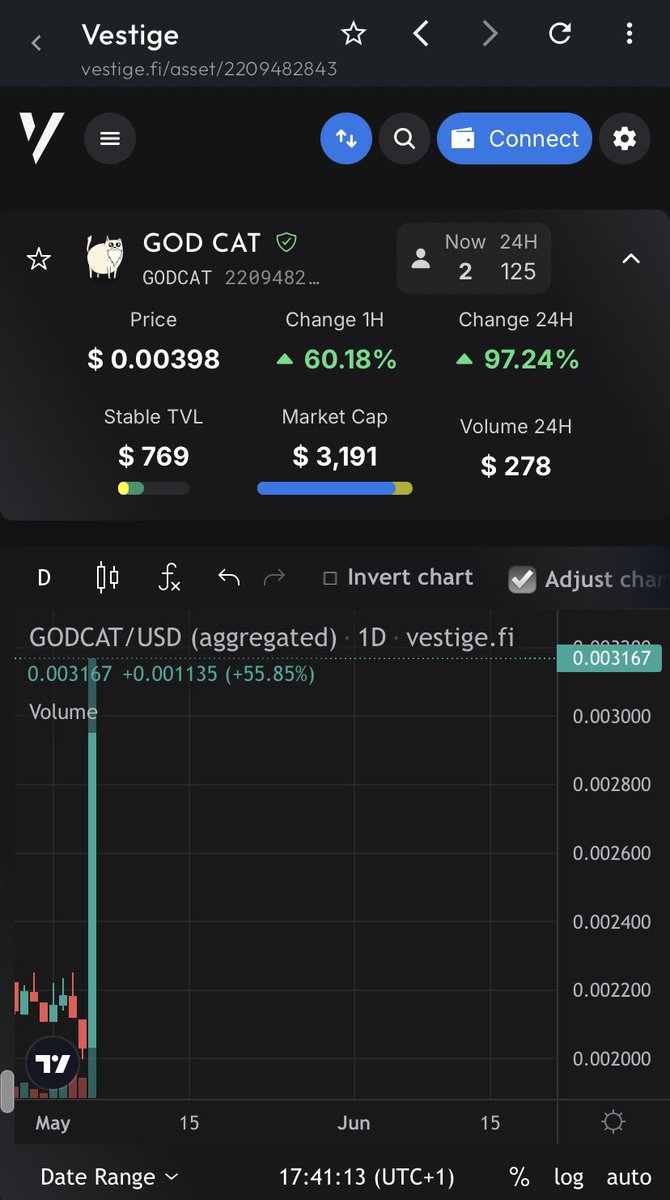Click vestige.fi/asset URL address
Screen dimensions: 670x1200
(208, 69)
